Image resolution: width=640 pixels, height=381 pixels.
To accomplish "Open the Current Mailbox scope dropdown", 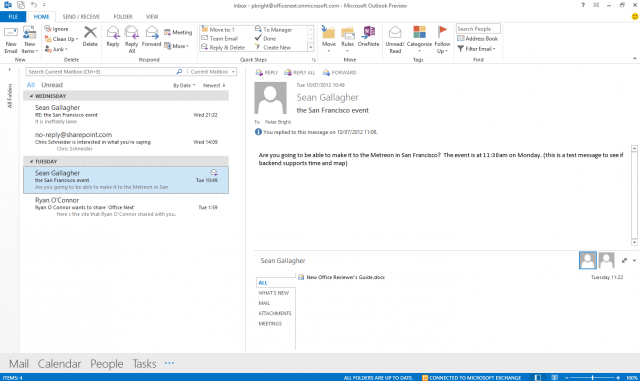I will 213,71.
